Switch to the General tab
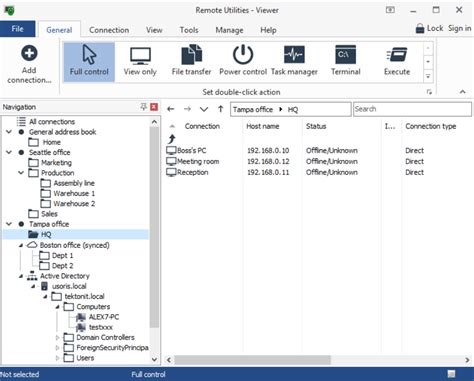The height and width of the screenshot is (381, 474). 59,30
